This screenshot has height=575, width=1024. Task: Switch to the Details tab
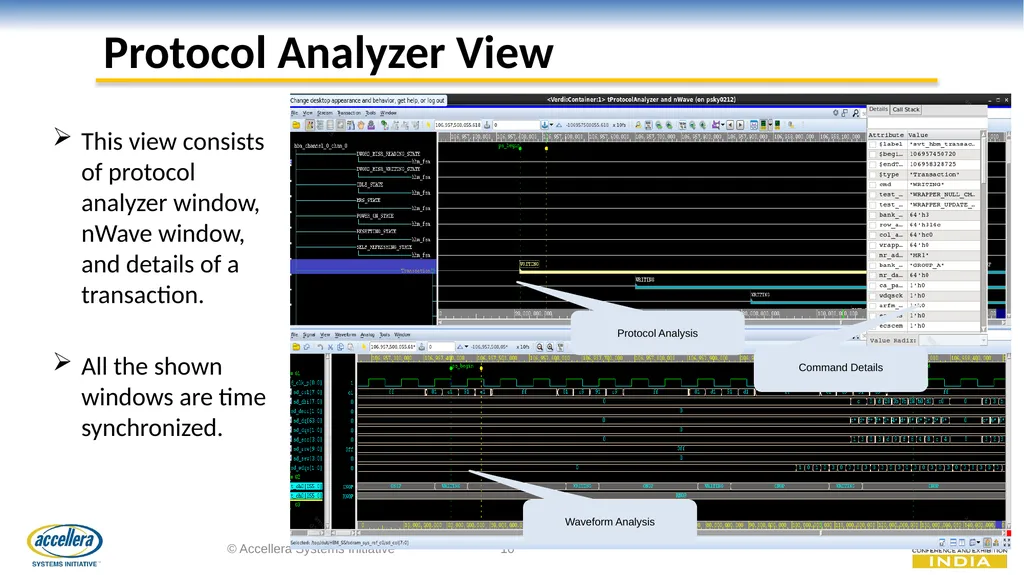[x=878, y=109]
